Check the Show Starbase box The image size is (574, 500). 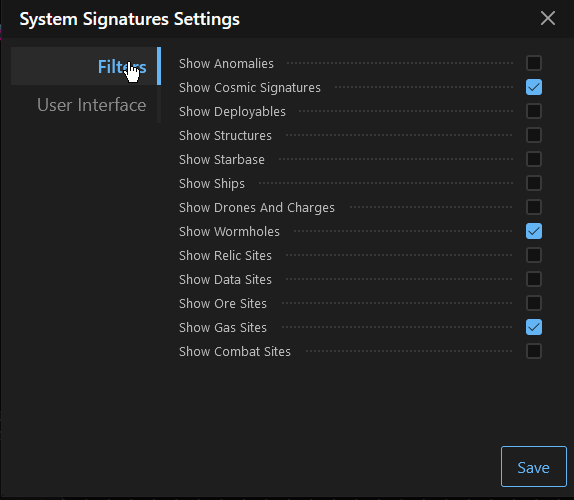coord(534,159)
